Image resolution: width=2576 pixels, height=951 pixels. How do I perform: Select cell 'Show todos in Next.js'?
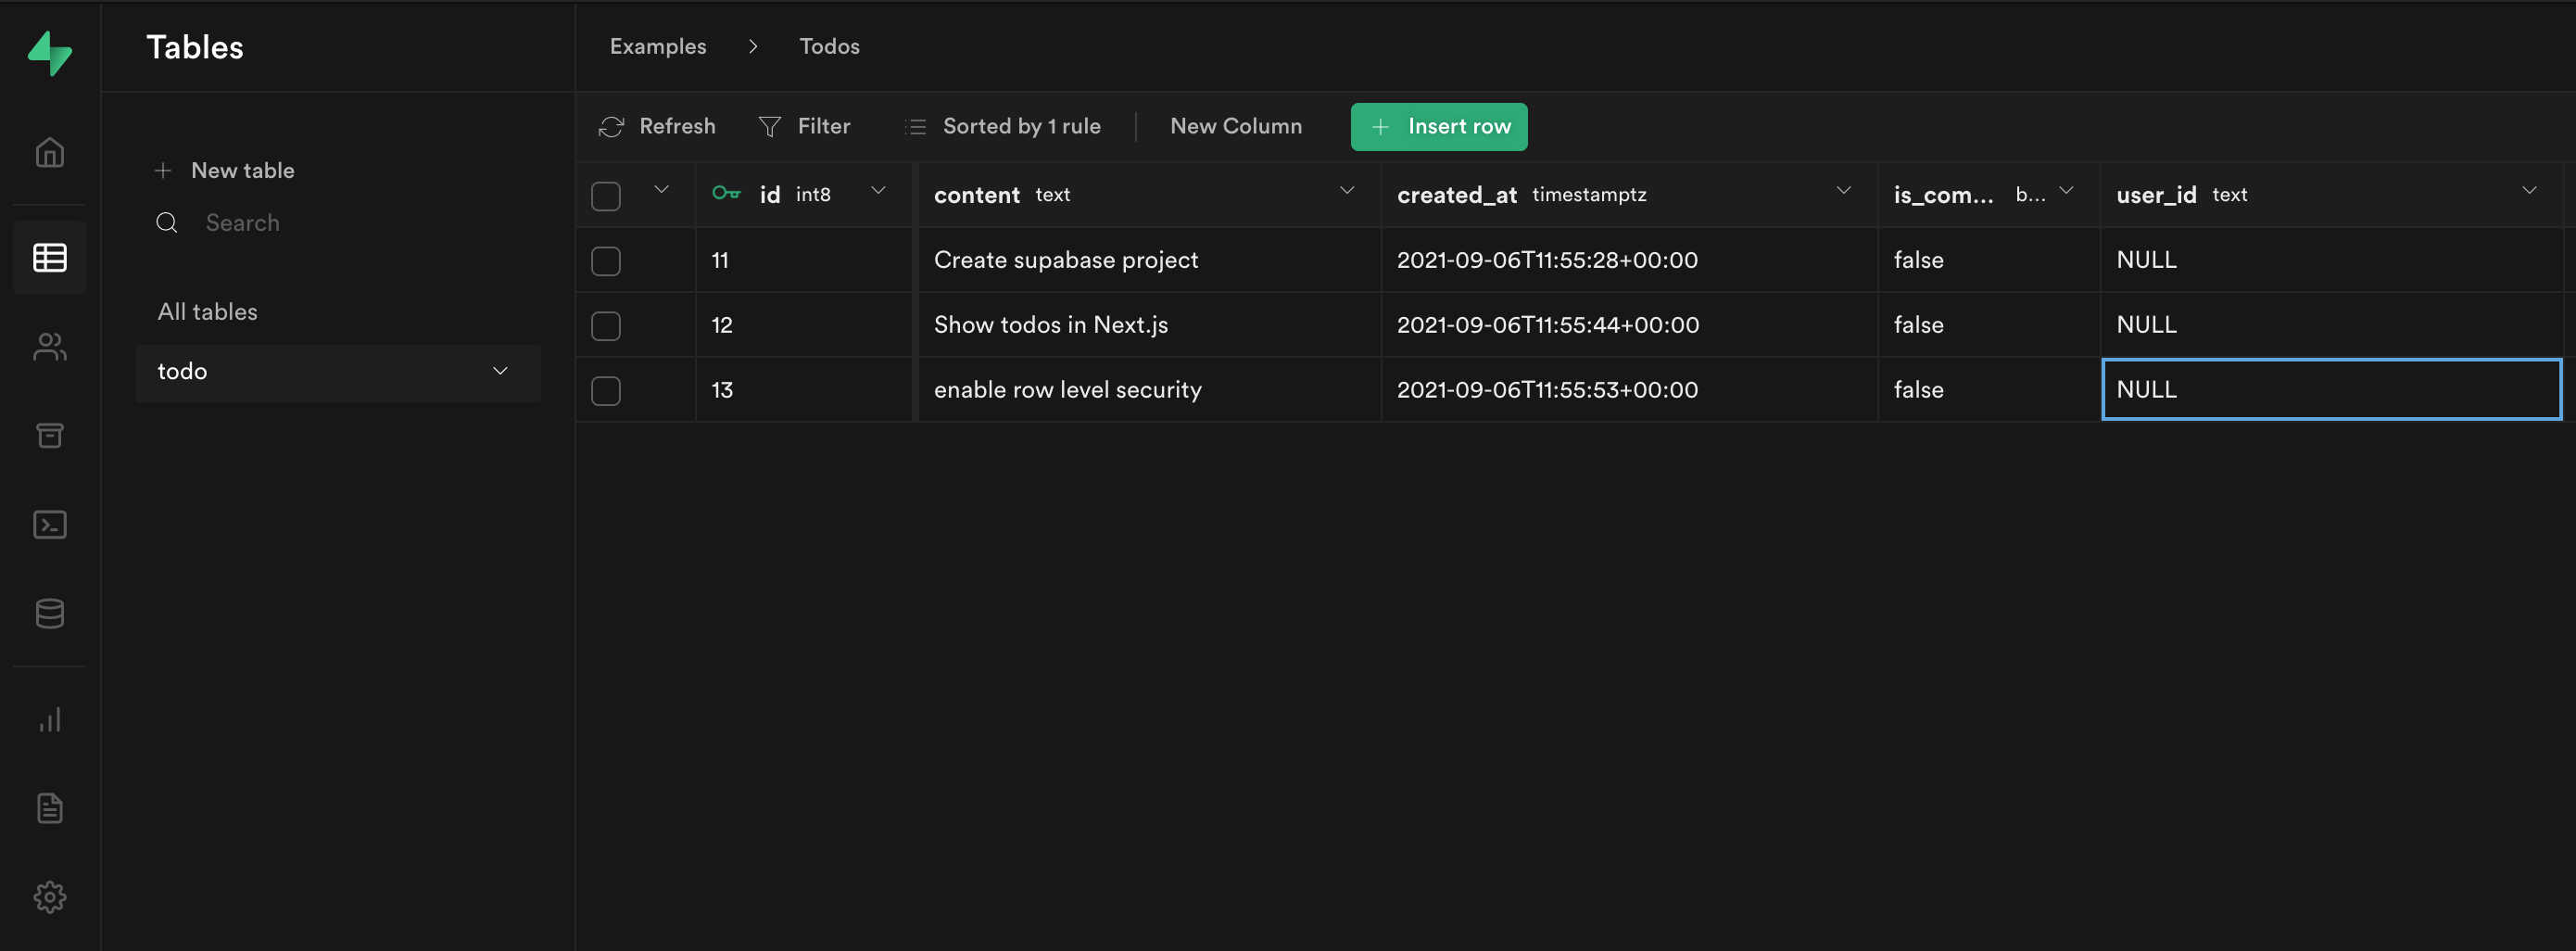coord(1148,325)
